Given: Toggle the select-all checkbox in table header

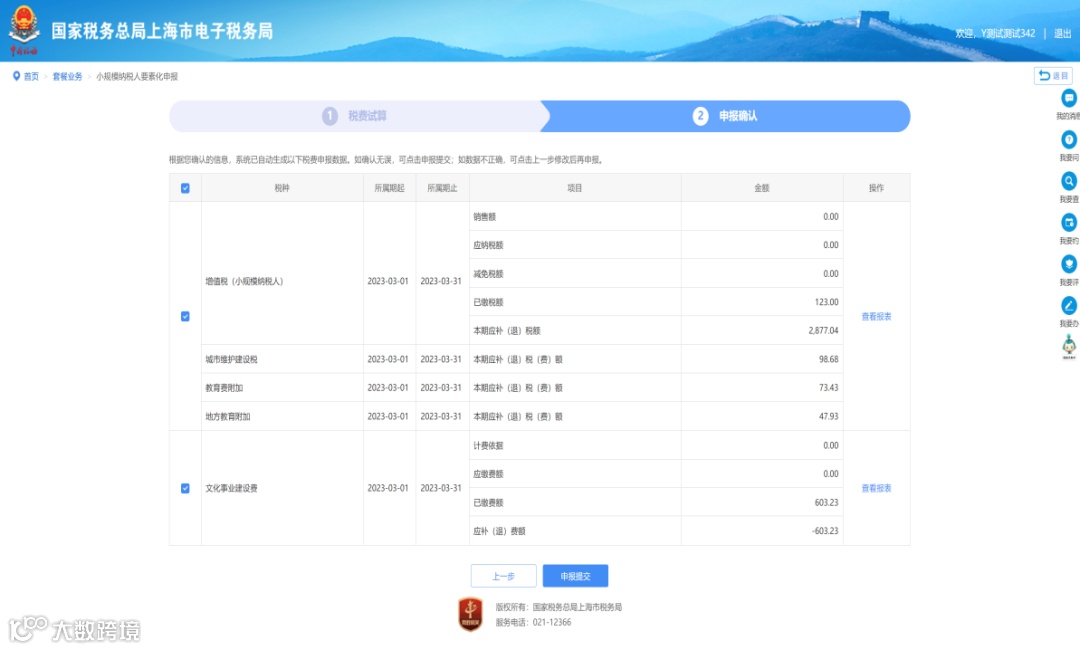Looking at the screenshot, I should pos(185,188).
